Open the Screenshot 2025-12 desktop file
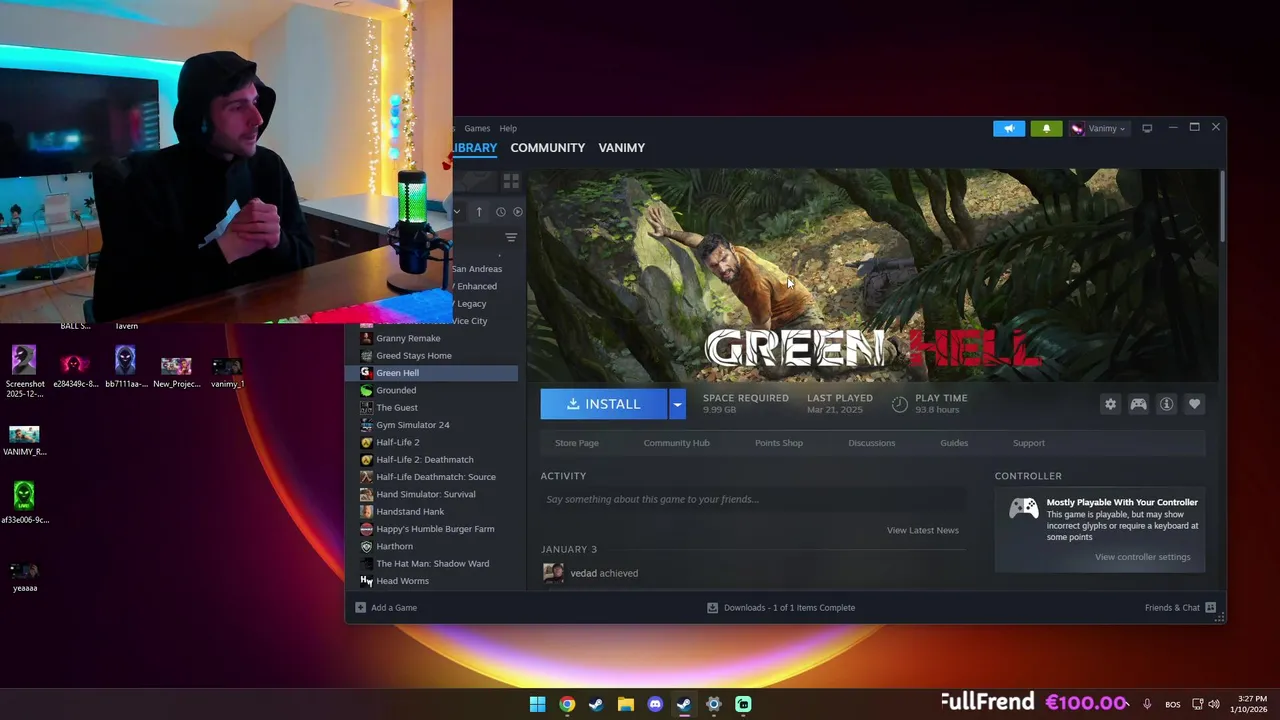Viewport: 1280px width, 720px height. 24,370
